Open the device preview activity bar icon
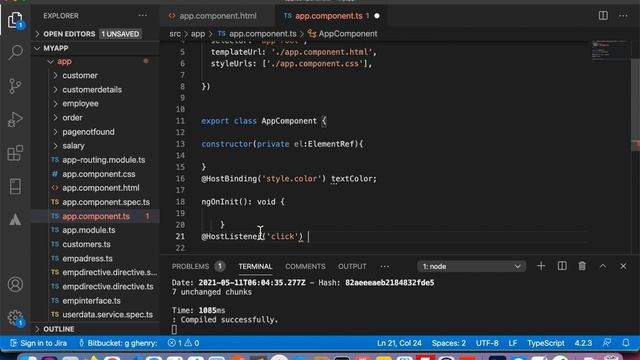This screenshot has width=640, height=360. (x=15, y=186)
